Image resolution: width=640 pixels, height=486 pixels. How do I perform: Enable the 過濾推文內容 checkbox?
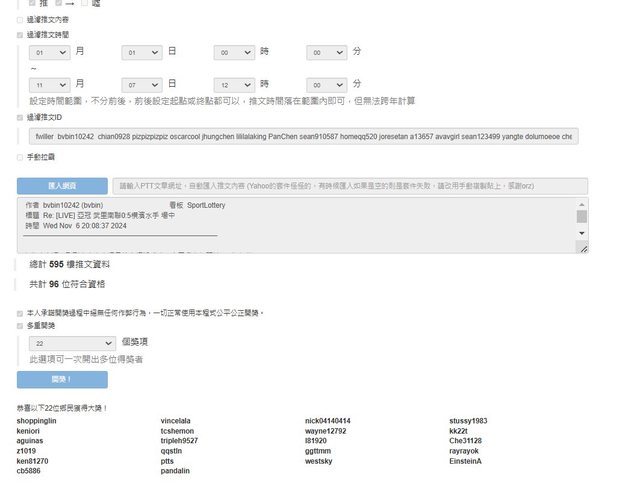click(x=20, y=19)
